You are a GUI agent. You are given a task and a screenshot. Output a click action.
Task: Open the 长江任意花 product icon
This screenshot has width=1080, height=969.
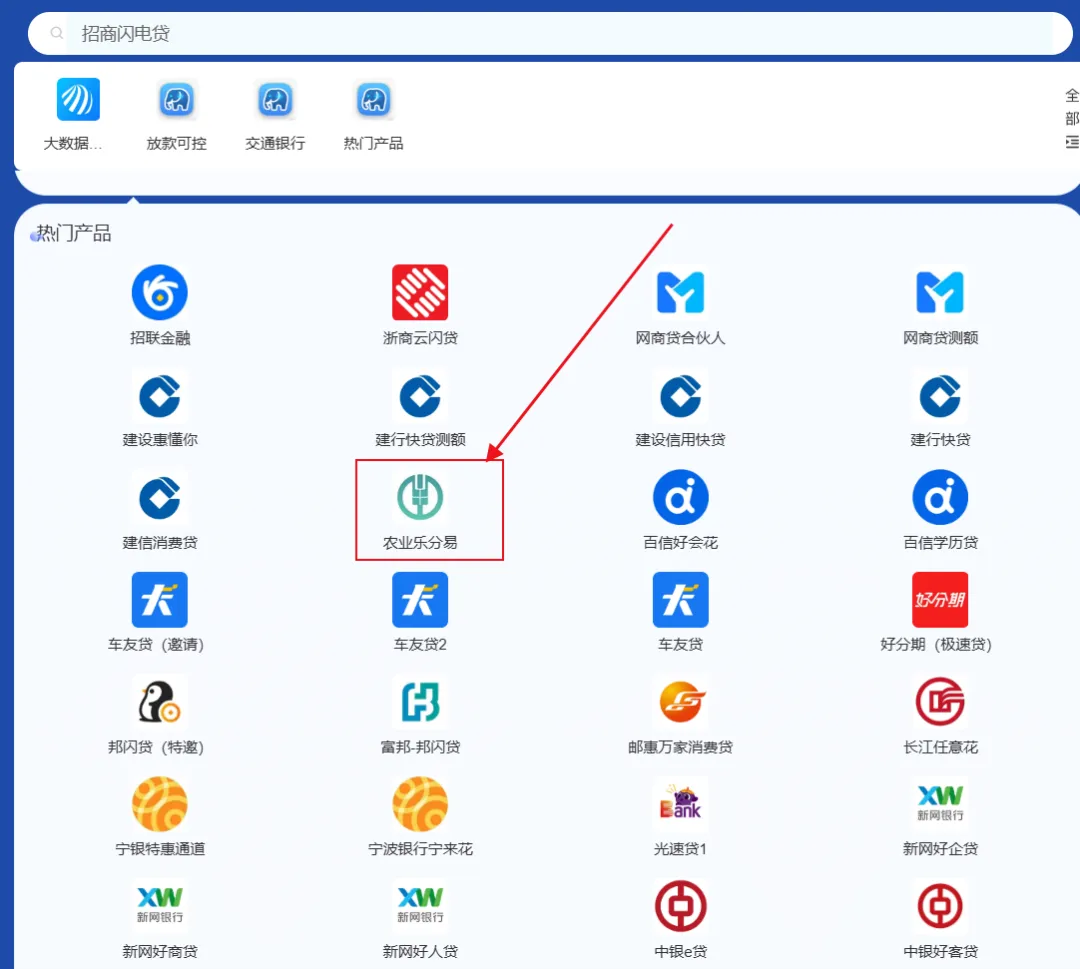[940, 702]
